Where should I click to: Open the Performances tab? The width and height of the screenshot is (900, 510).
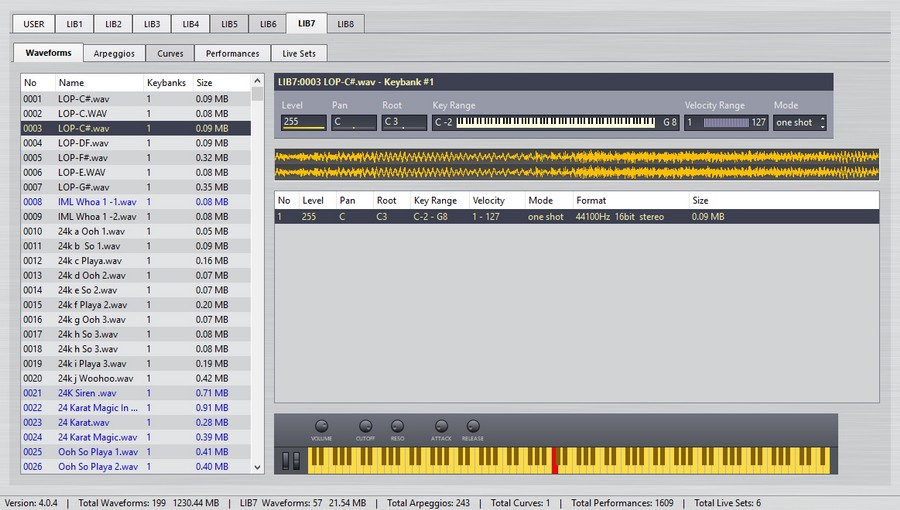coord(232,53)
